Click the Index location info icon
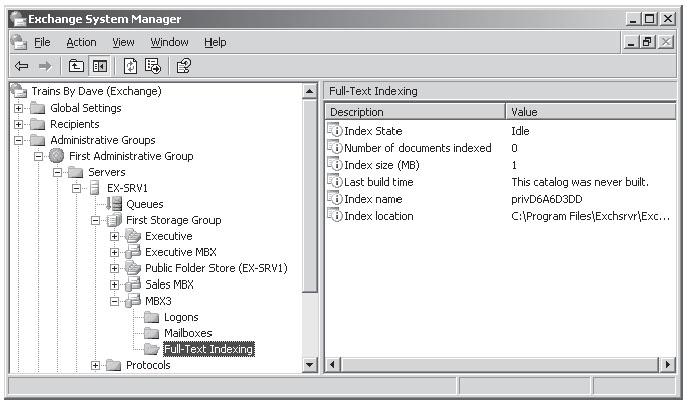Viewport: 687px width, 404px height. pyautogui.click(x=335, y=215)
